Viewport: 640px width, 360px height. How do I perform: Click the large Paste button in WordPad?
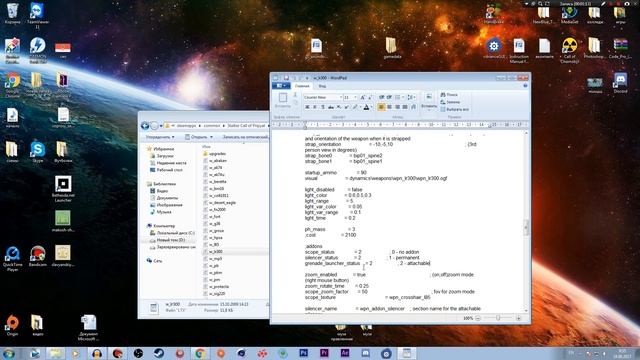[x=282, y=100]
